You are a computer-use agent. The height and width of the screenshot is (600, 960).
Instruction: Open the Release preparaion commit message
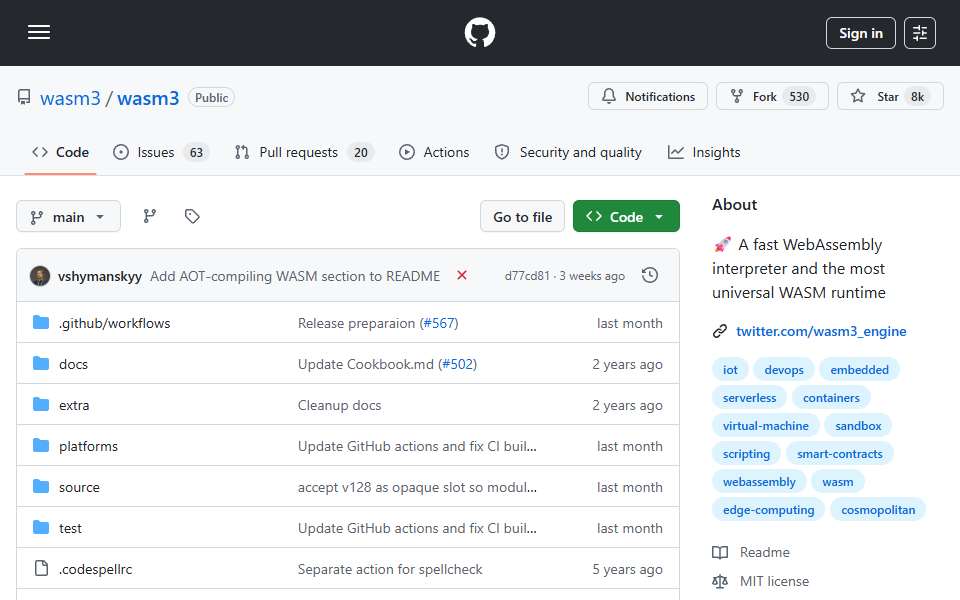[x=356, y=323]
